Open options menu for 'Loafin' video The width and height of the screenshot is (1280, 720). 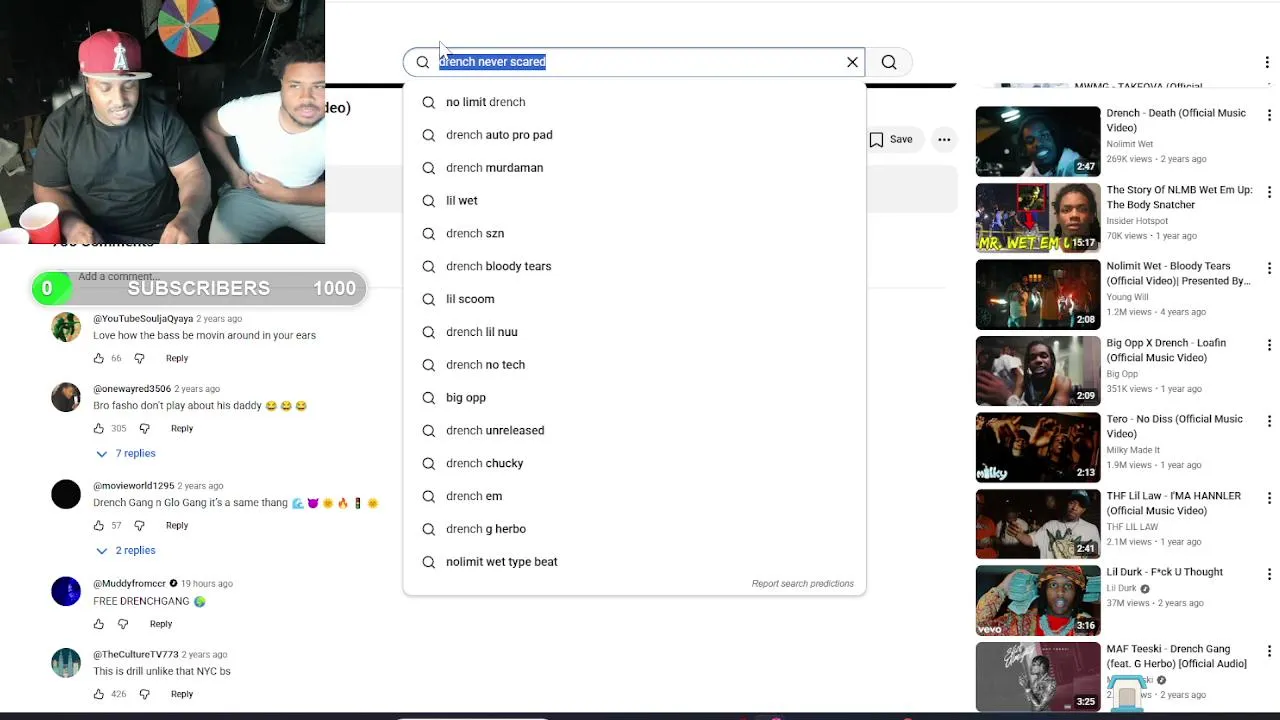[1269, 345]
